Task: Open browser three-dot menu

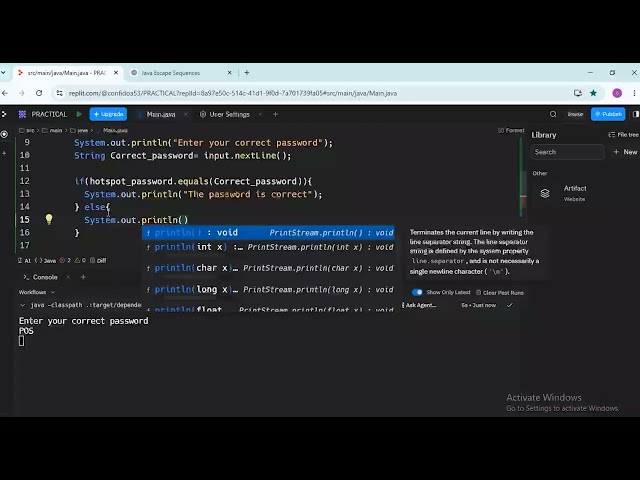Action: tap(634, 93)
